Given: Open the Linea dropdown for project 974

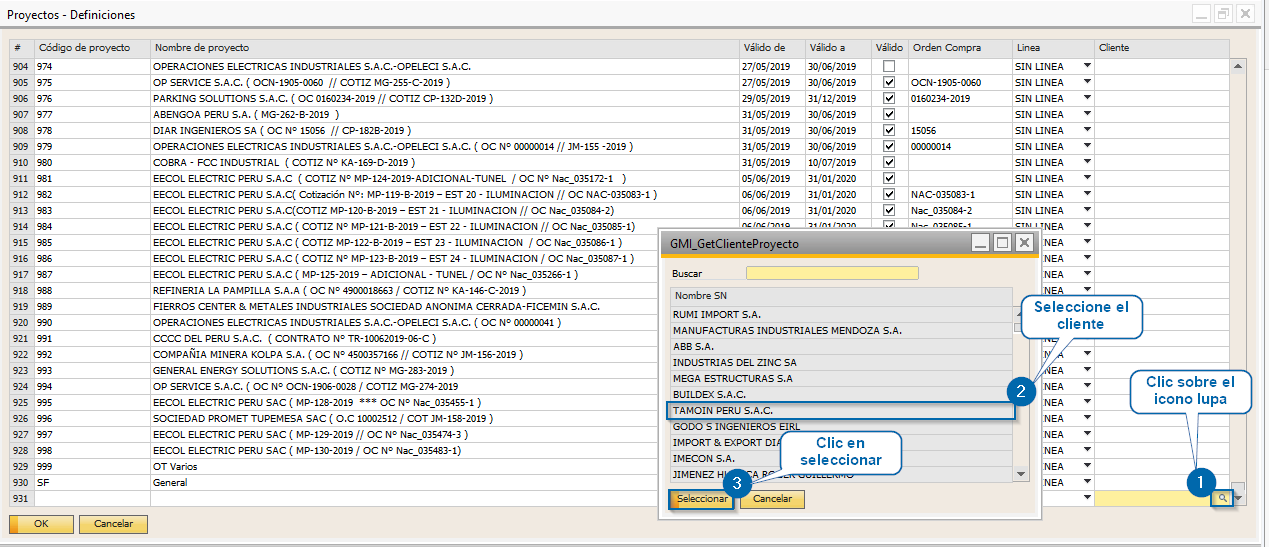Looking at the screenshot, I should [x=1087, y=66].
